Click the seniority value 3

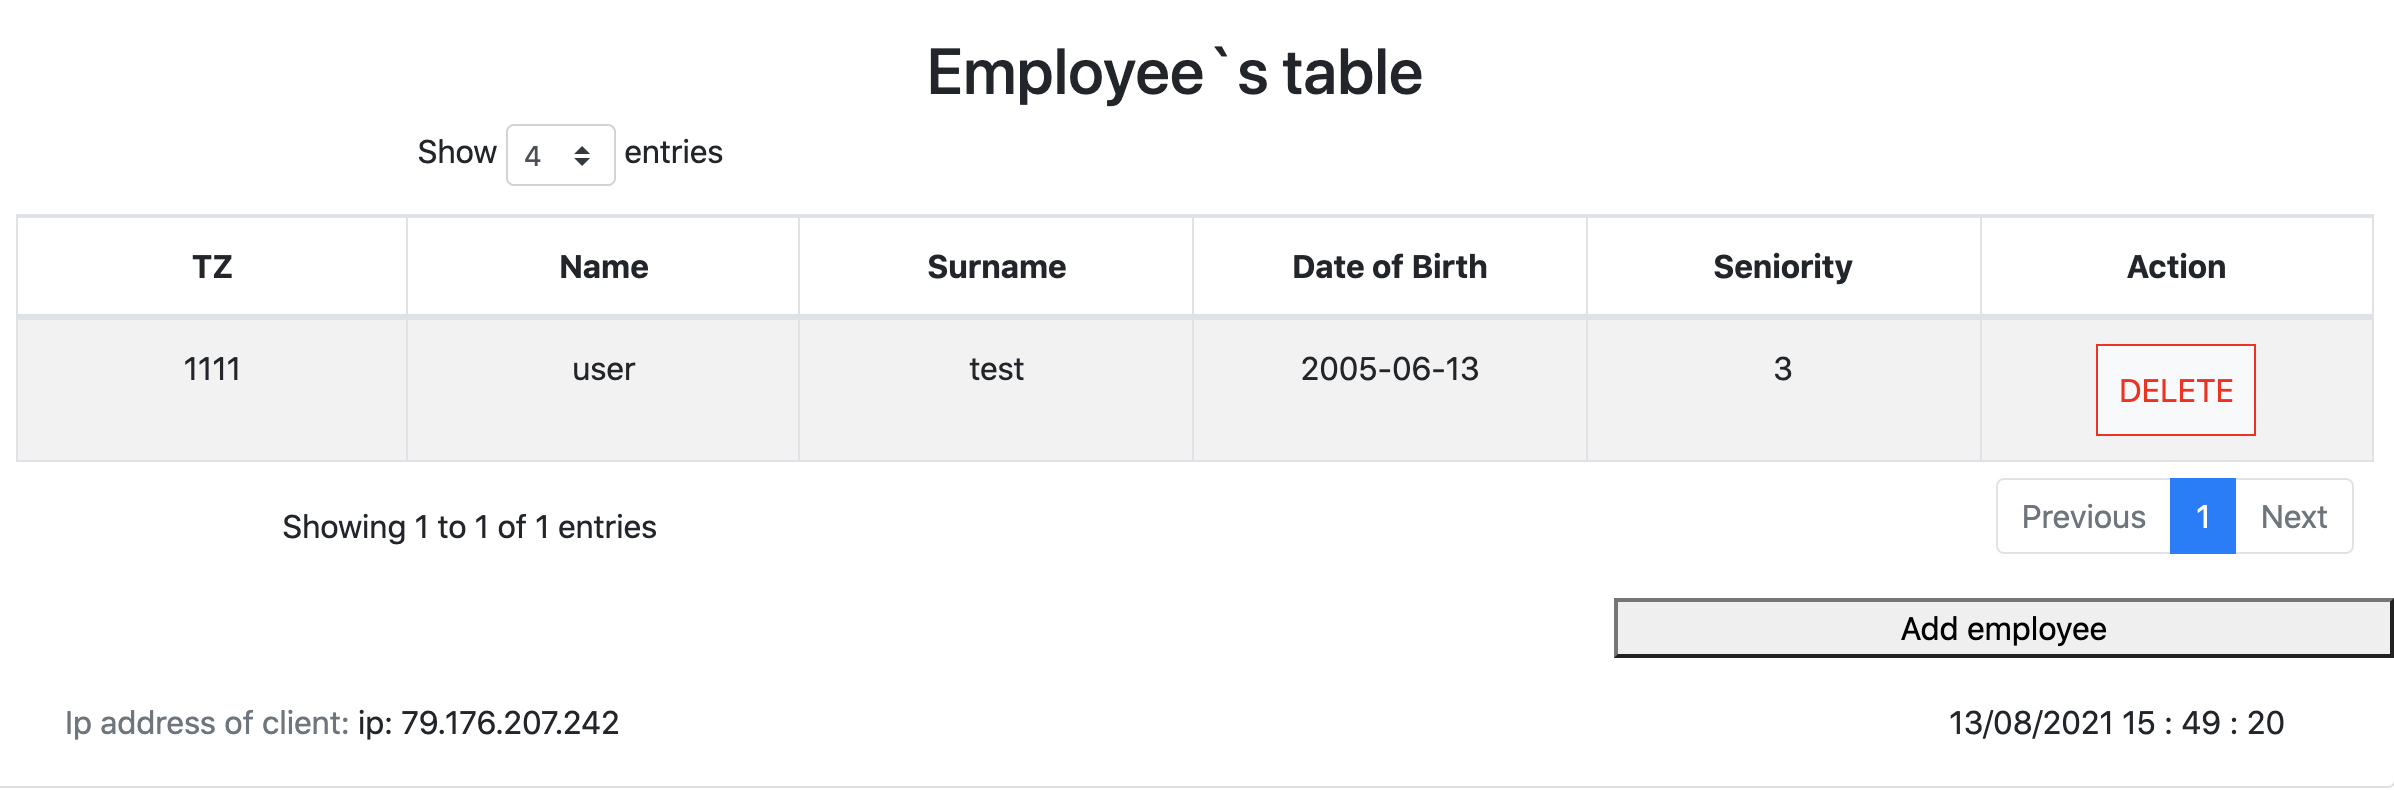1782,369
